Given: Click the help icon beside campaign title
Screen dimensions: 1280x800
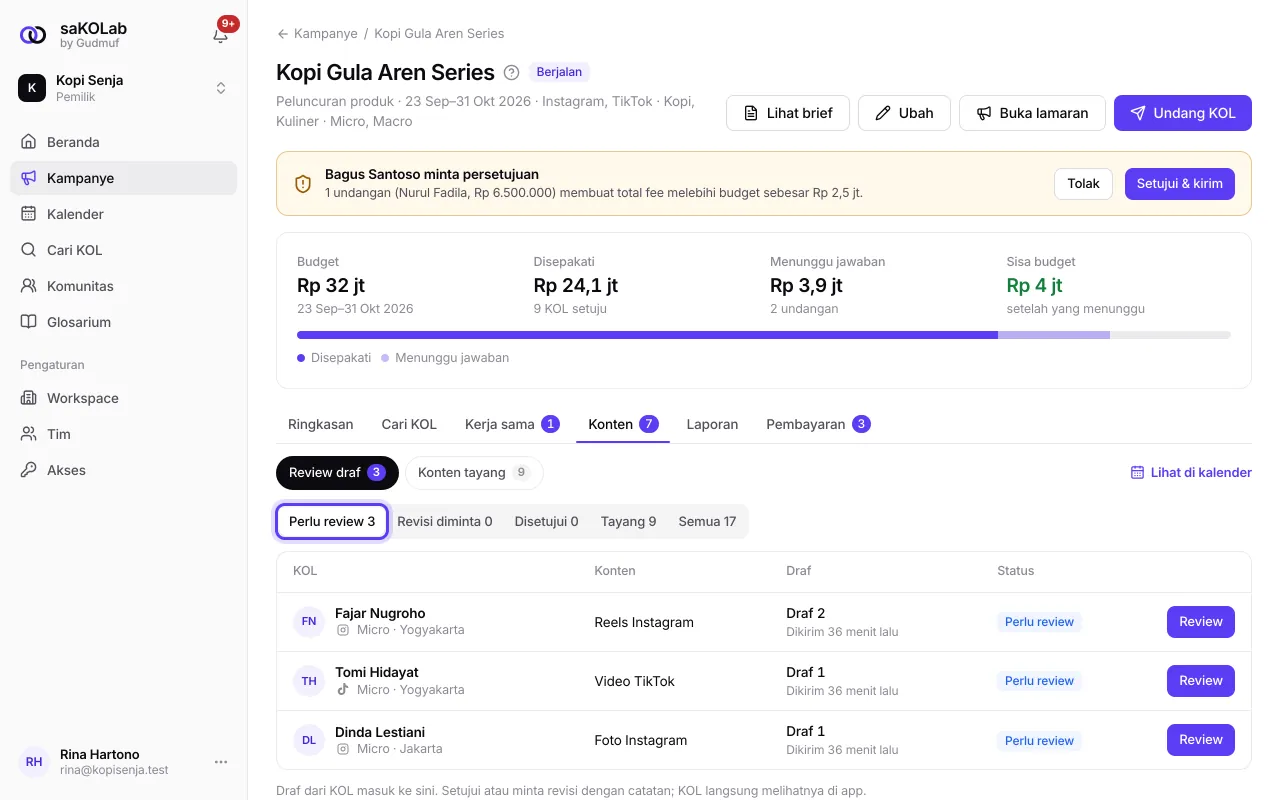Looking at the screenshot, I should click(x=511, y=72).
